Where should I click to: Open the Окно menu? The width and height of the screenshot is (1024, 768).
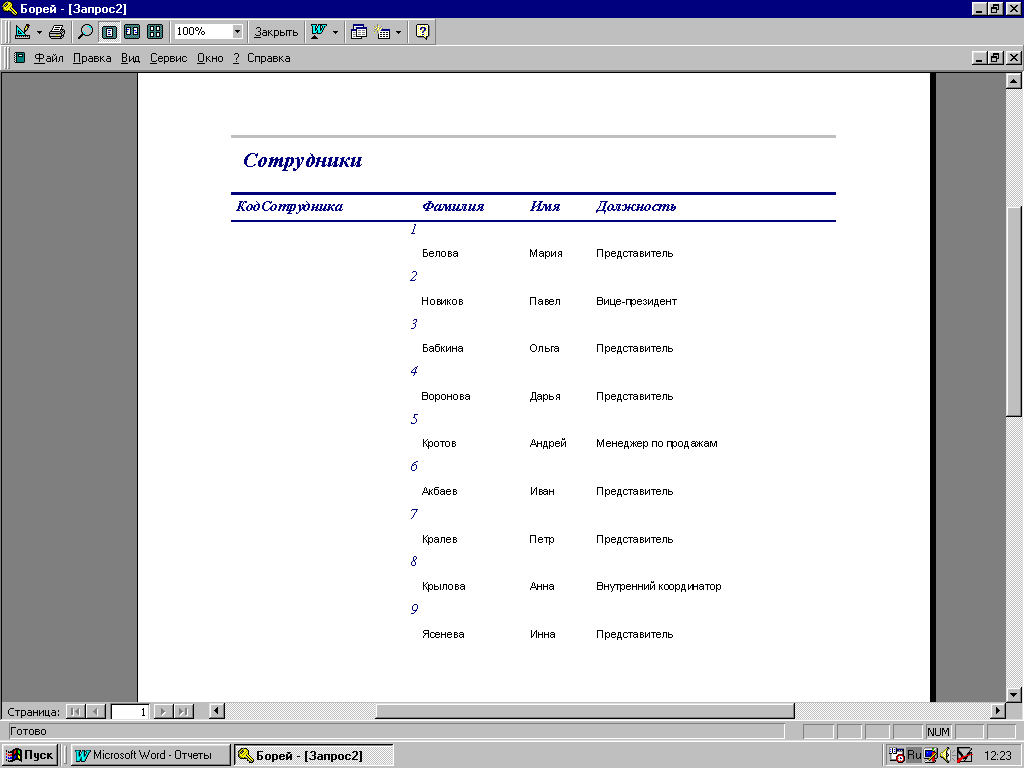coord(210,58)
